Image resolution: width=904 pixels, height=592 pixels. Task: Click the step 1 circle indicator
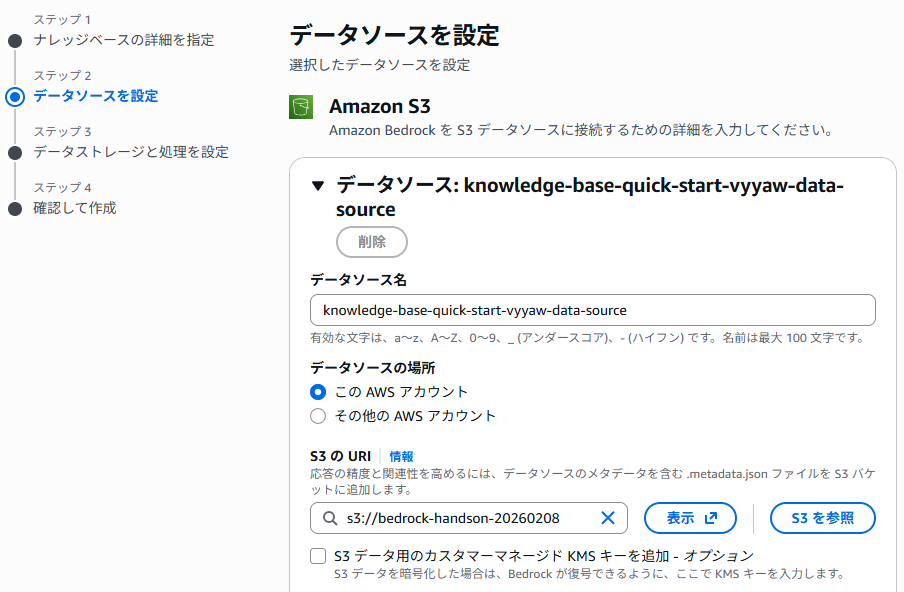point(14,41)
